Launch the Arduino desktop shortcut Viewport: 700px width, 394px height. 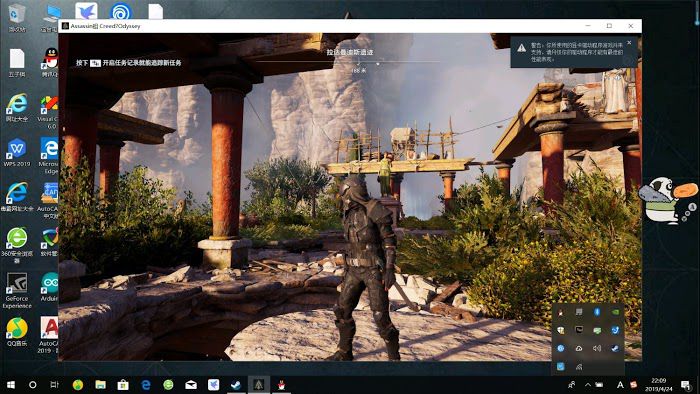49,287
